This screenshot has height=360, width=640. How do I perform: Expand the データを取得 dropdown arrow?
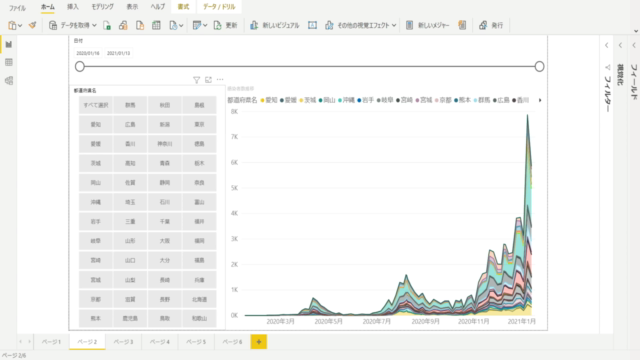click(94, 26)
